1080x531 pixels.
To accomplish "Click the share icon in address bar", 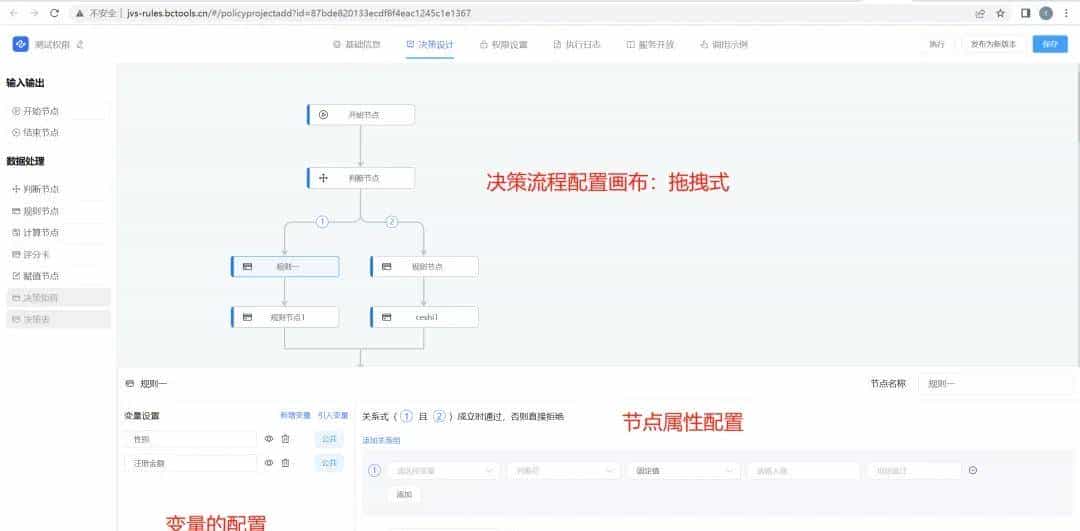I will pyautogui.click(x=980, y=13).
